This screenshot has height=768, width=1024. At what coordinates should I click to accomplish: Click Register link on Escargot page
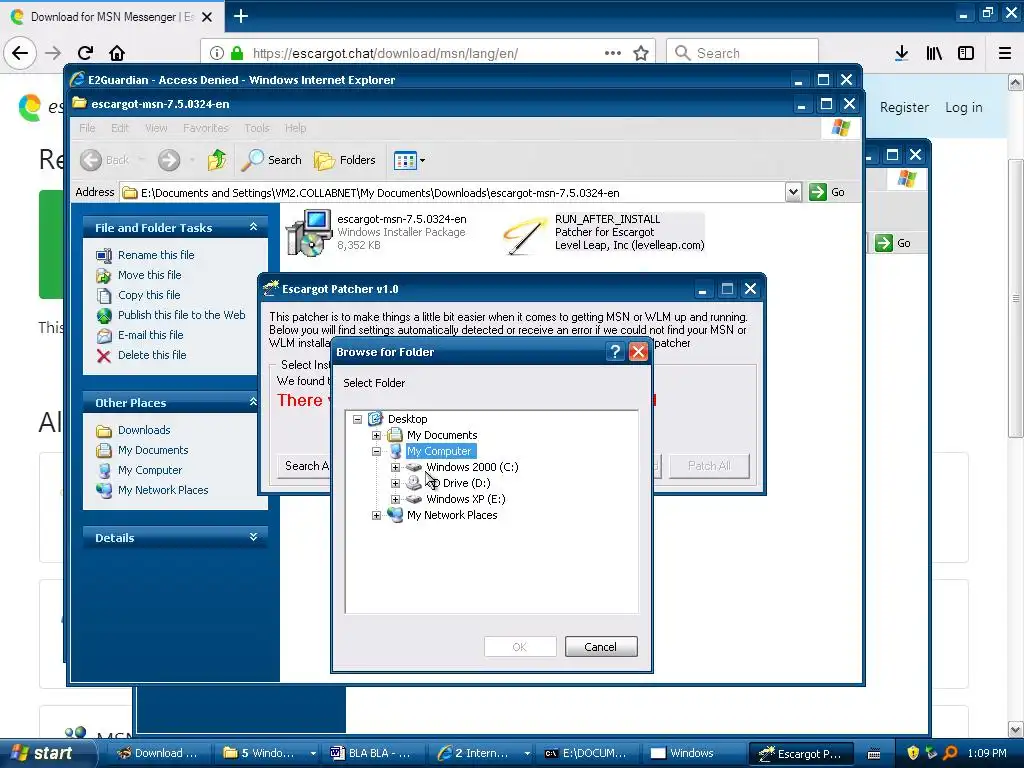904,107
